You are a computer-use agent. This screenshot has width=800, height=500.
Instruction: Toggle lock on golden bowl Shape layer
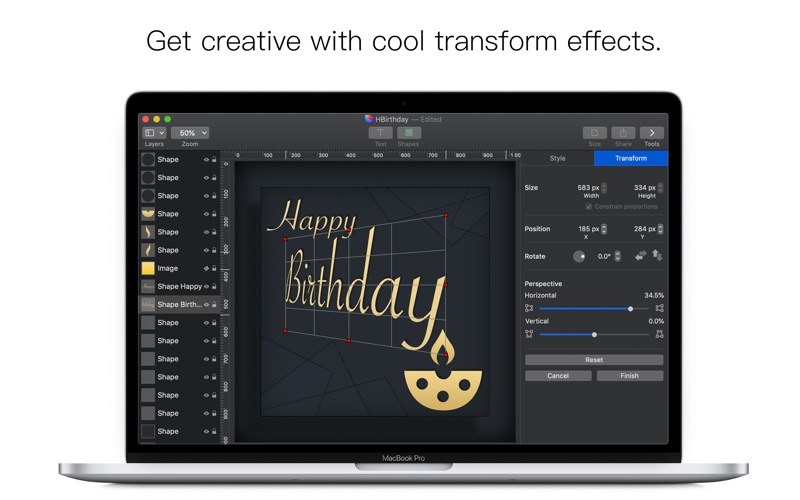pyautogui.click(x=214, y=214)
